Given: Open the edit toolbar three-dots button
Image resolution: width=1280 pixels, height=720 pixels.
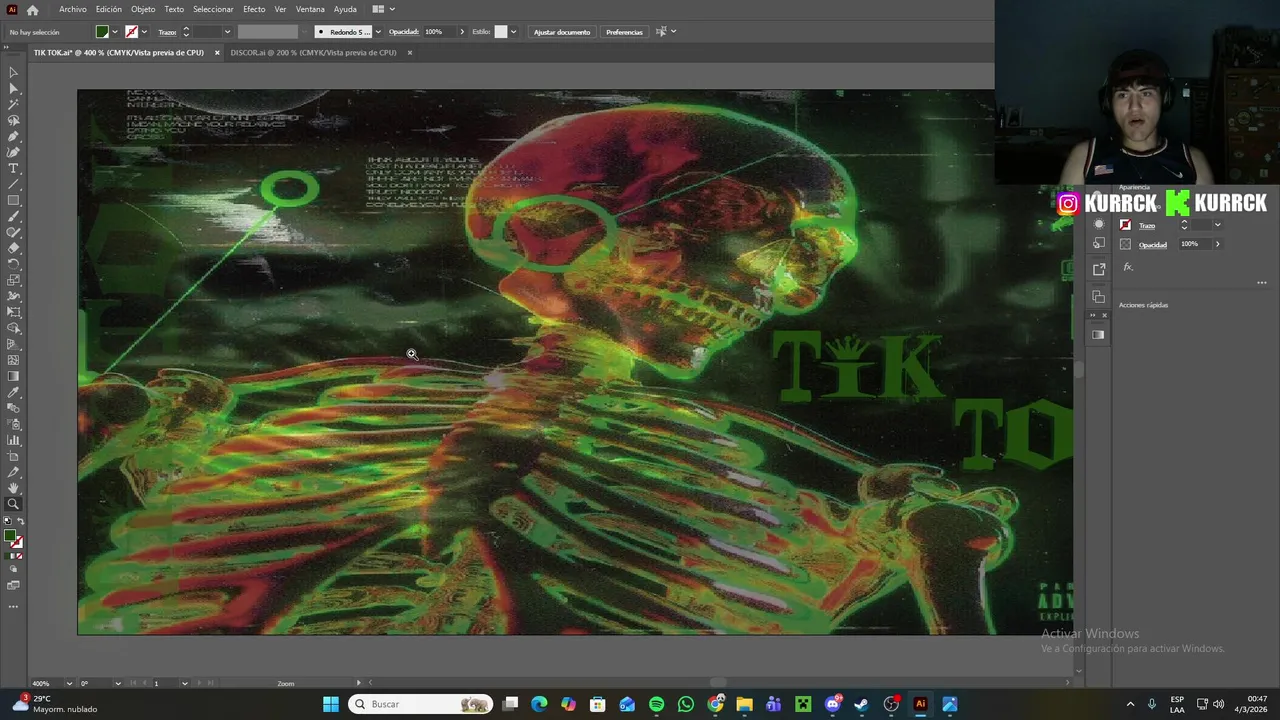Looking at the screenshot, I should pyautogui.click(x=13, y=606).
